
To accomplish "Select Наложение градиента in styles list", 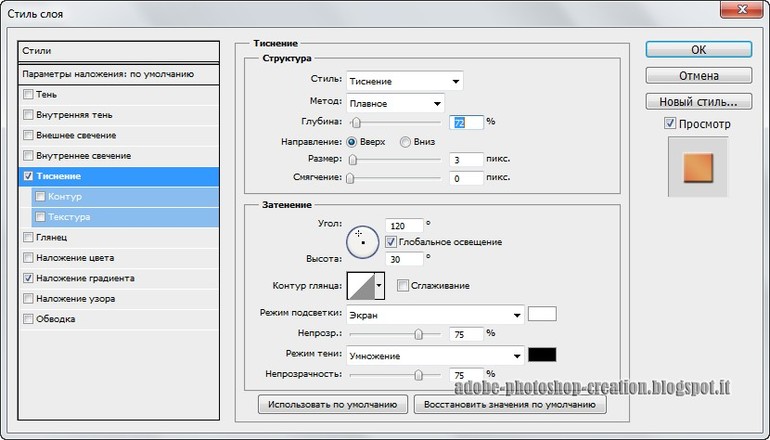I will (85, 278).
